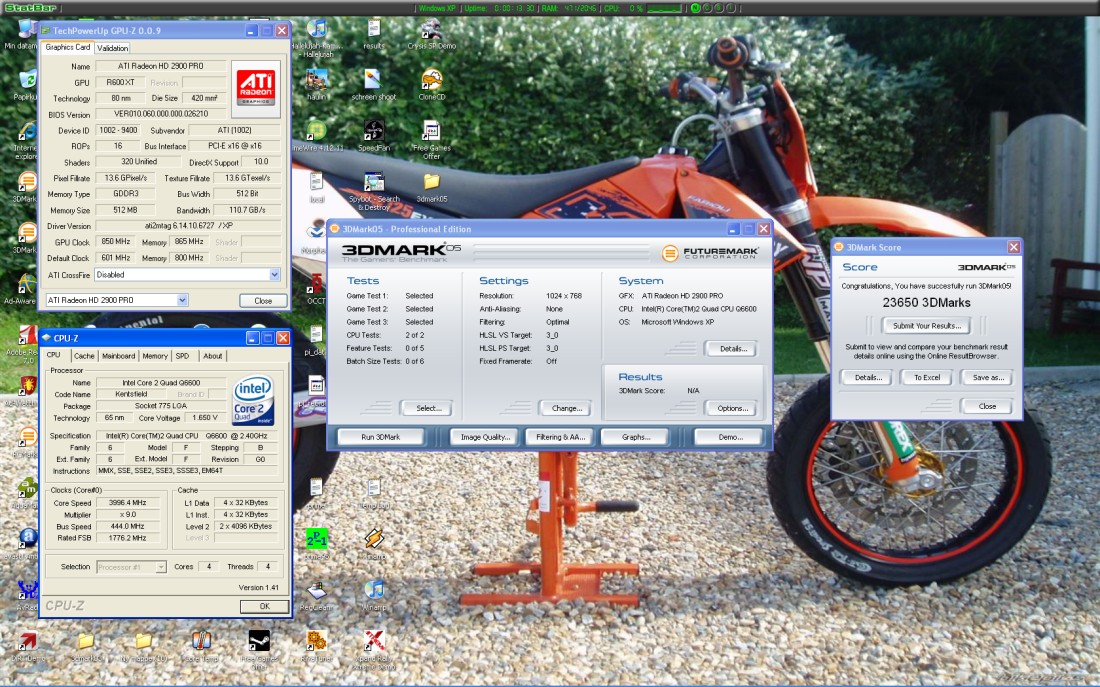Launch SpeedFan from the desktop
The height and width of the screenshot is (687, 1100).
(374, 135)
